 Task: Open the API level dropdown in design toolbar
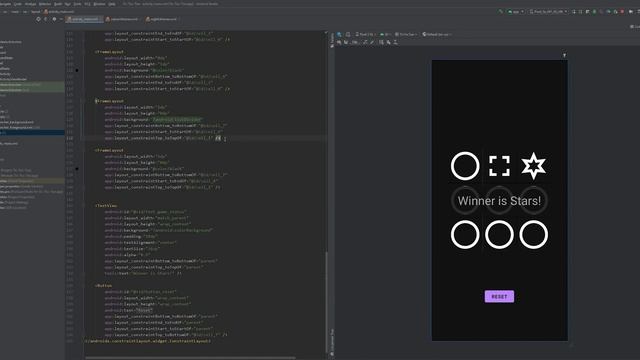point(385,34)
